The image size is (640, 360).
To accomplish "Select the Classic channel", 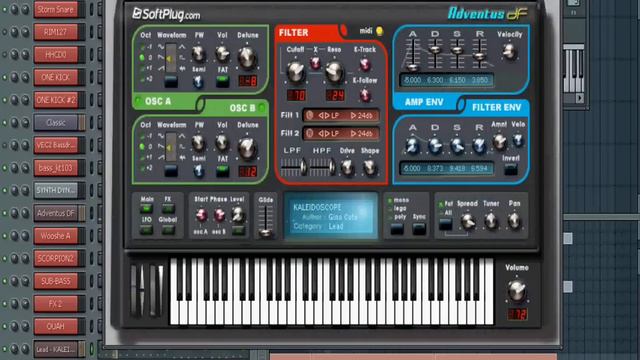I will coord(56,122).
